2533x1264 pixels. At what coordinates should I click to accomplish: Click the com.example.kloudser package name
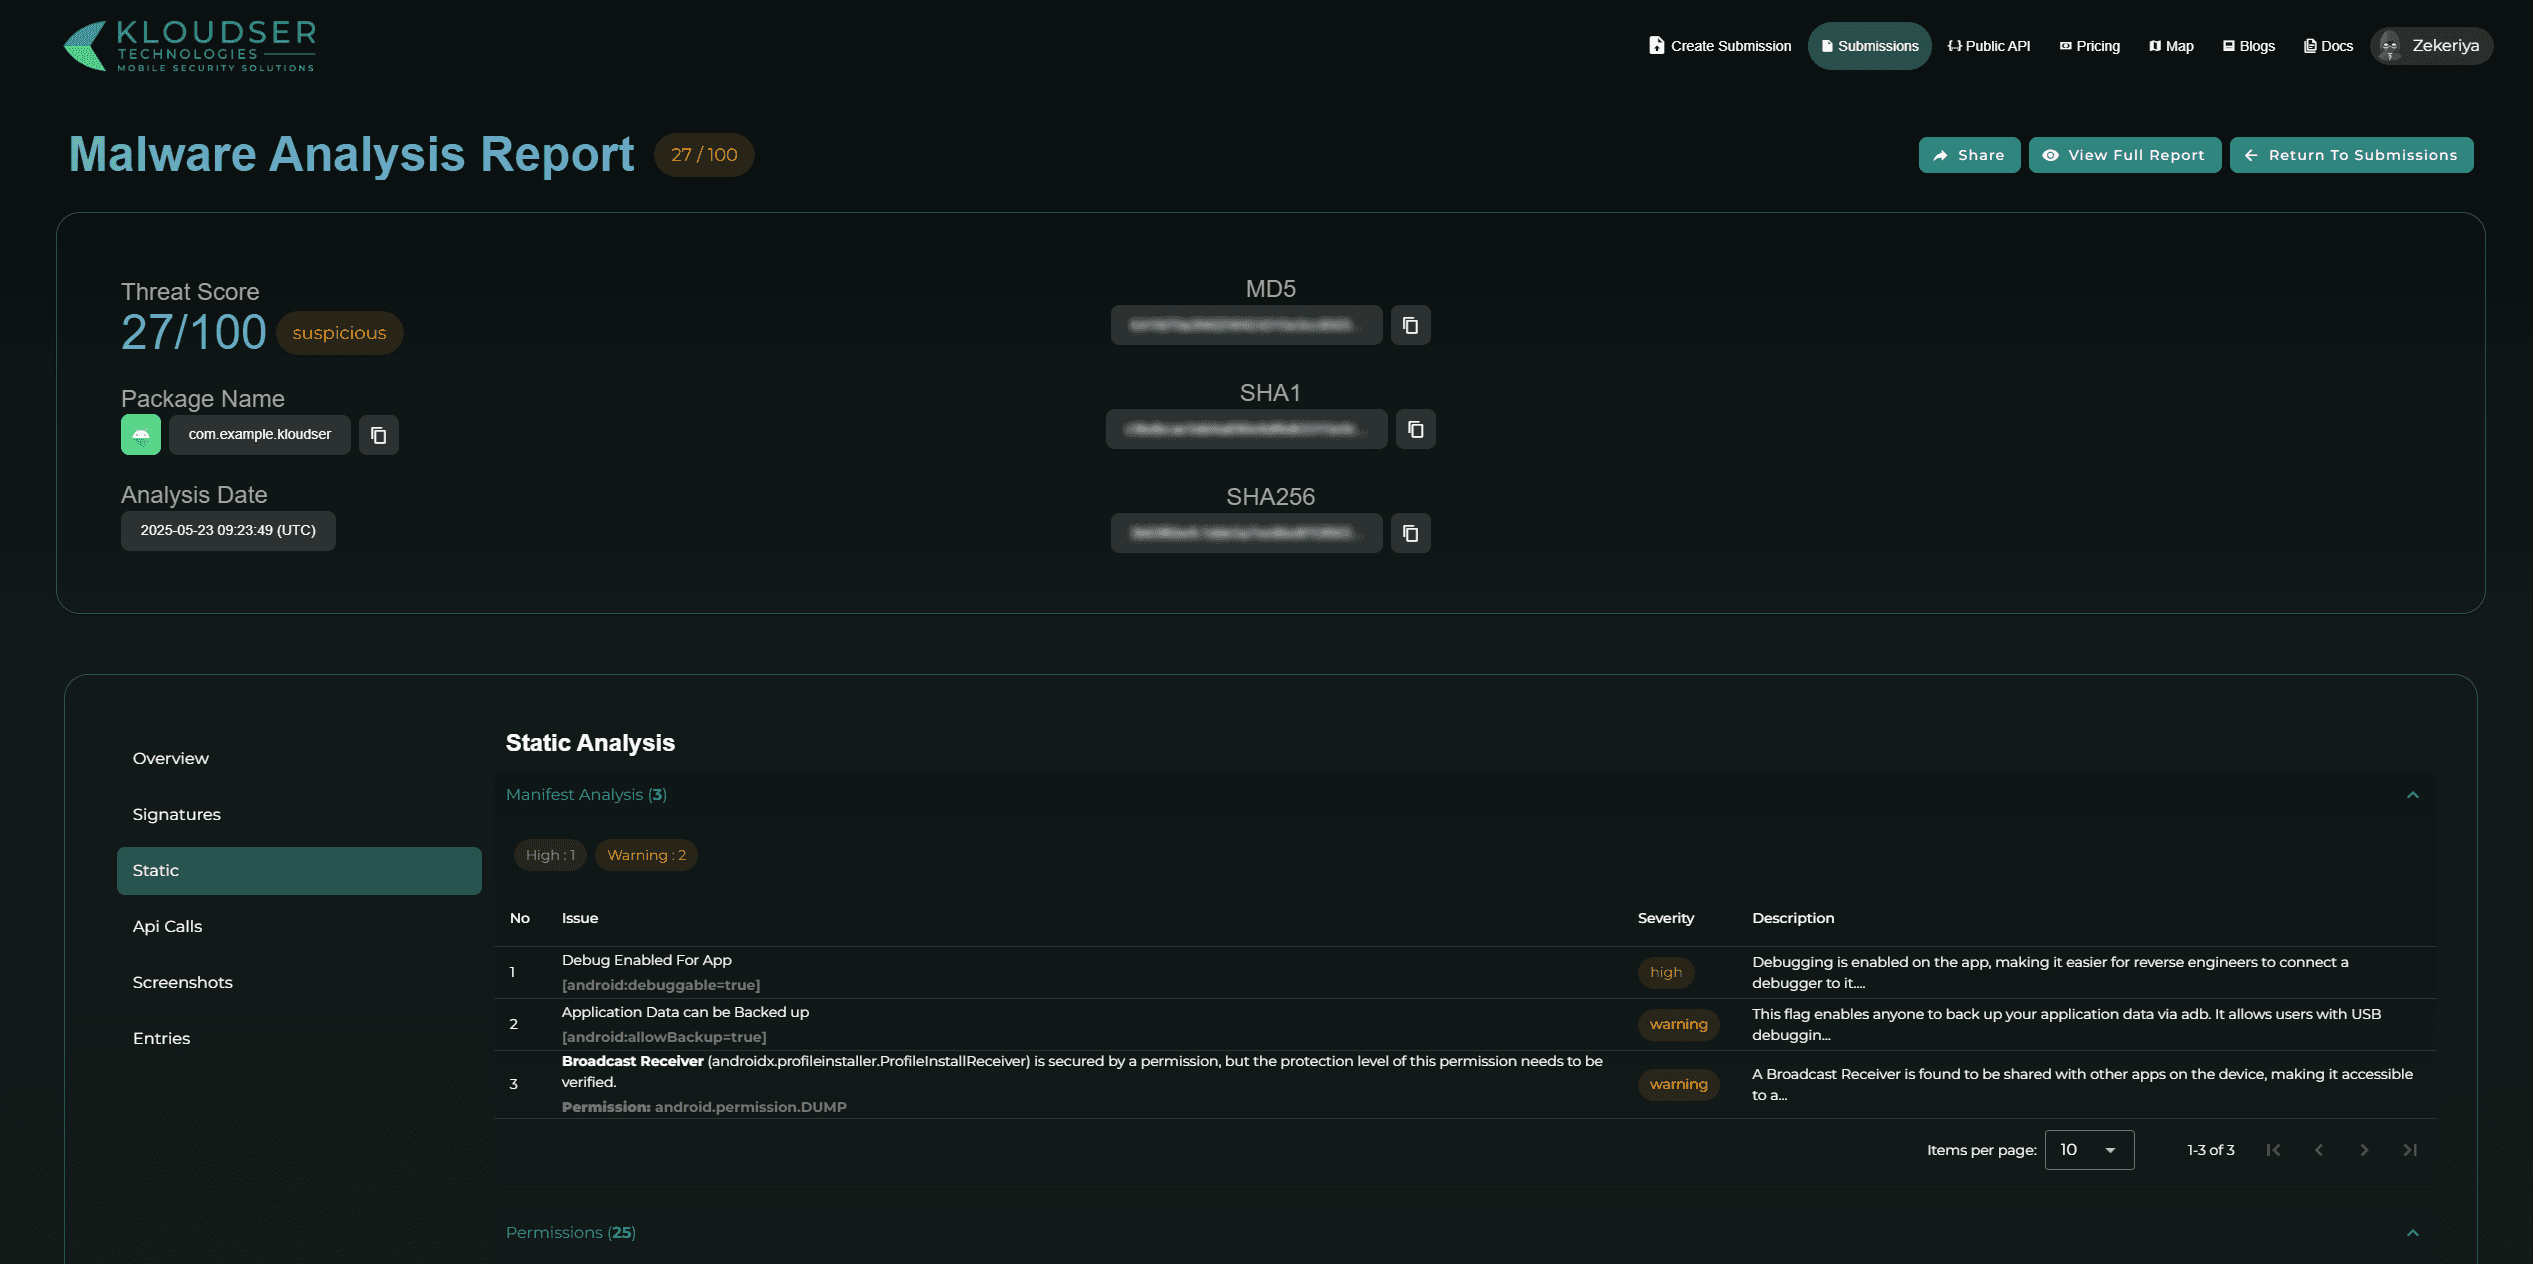point(260,435)
